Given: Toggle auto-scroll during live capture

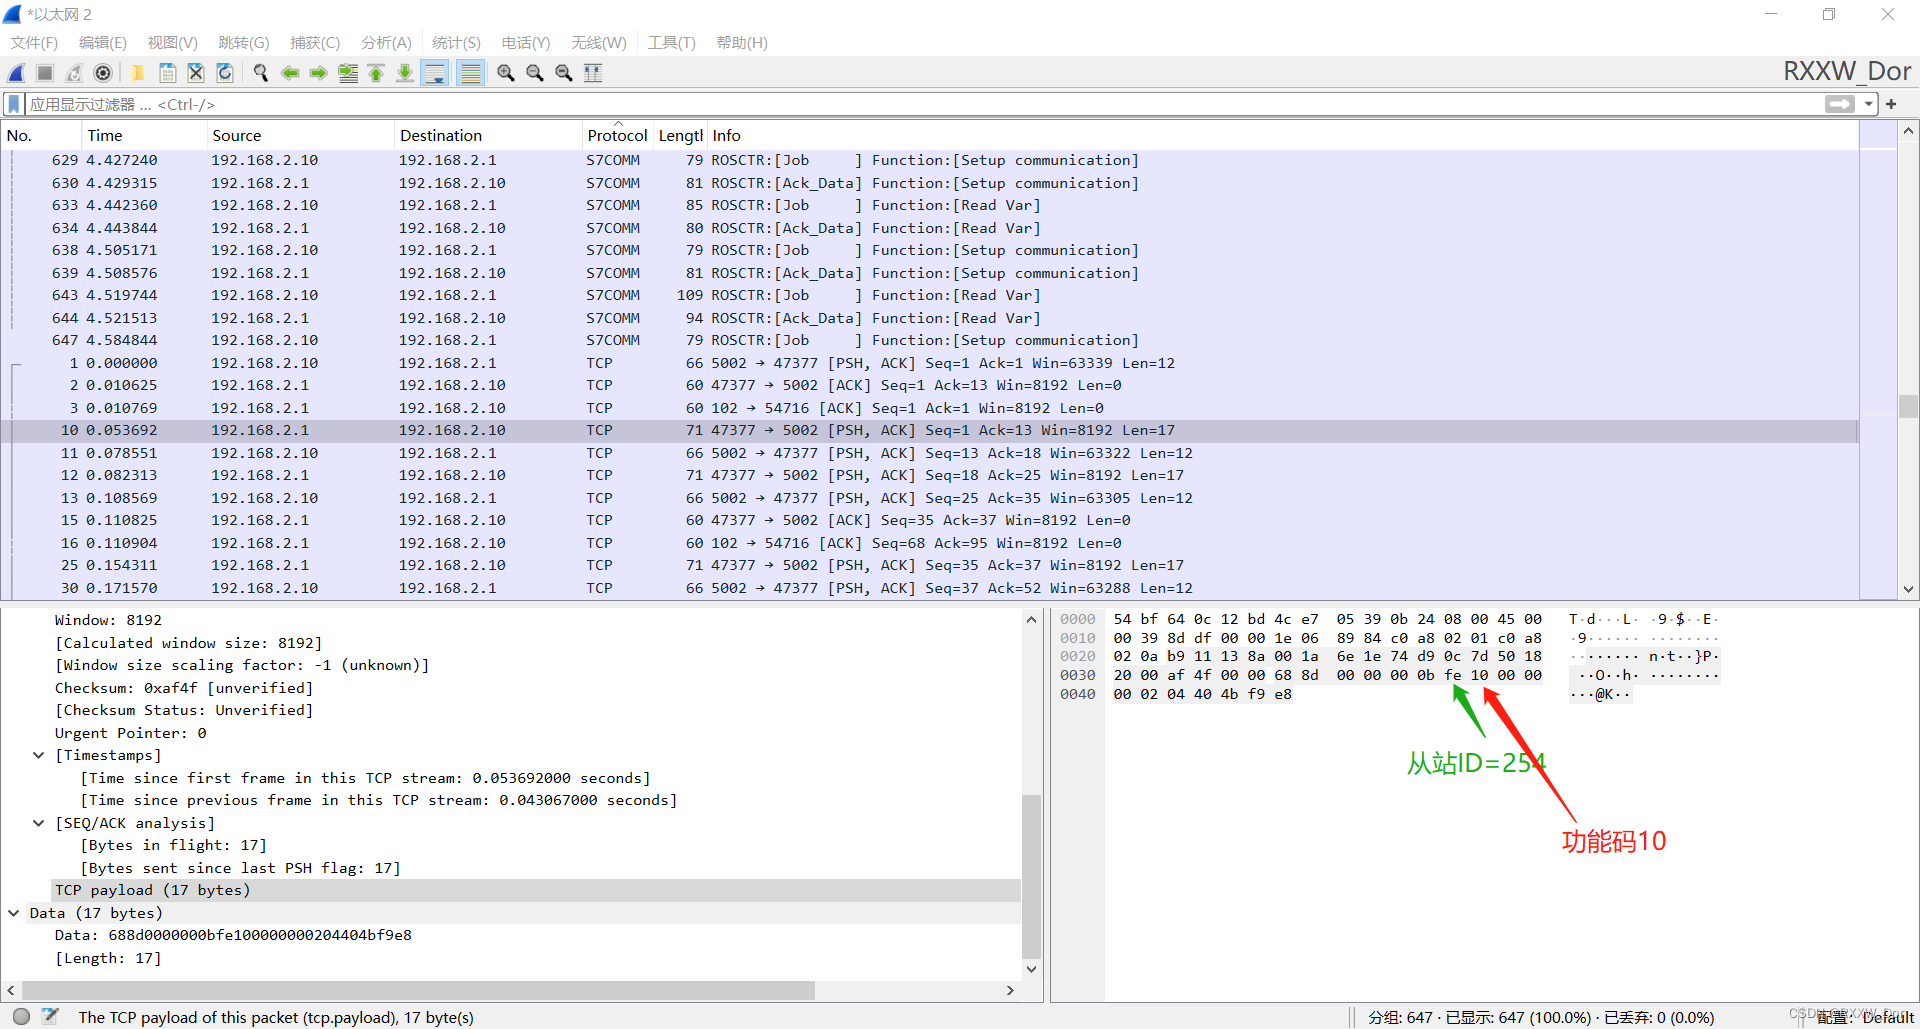Looking at the screenshot, I should (437, 72).
